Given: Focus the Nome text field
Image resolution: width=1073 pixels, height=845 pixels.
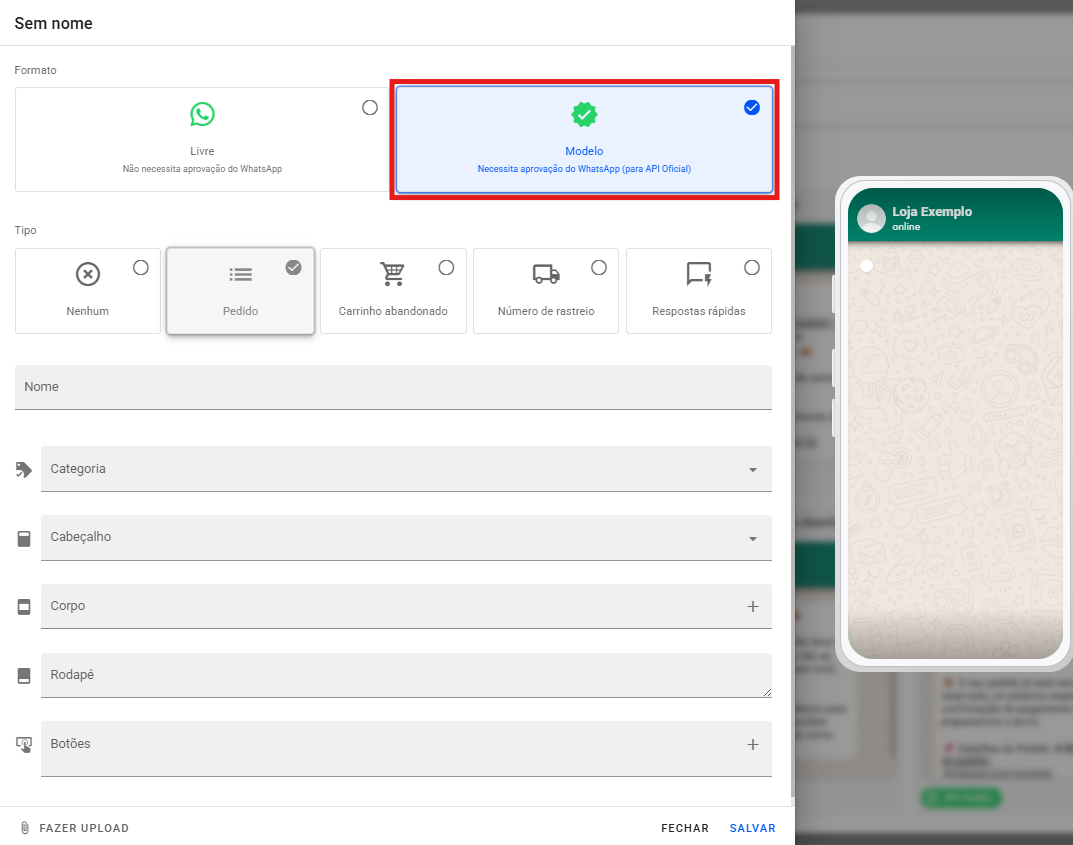Looking at the screenshot, I should coord(393,387).
